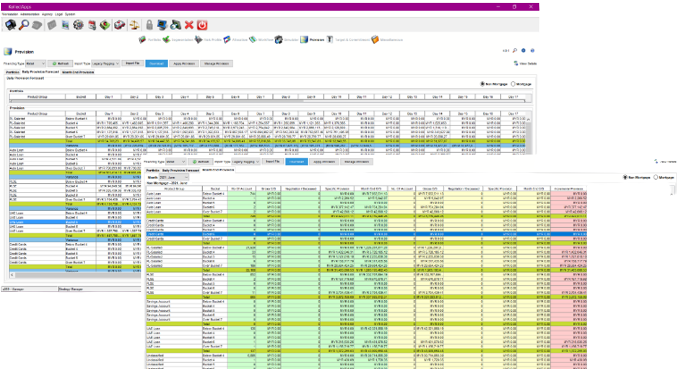
Task: Click Refresh button in upper window
Action: coord(60,63)
